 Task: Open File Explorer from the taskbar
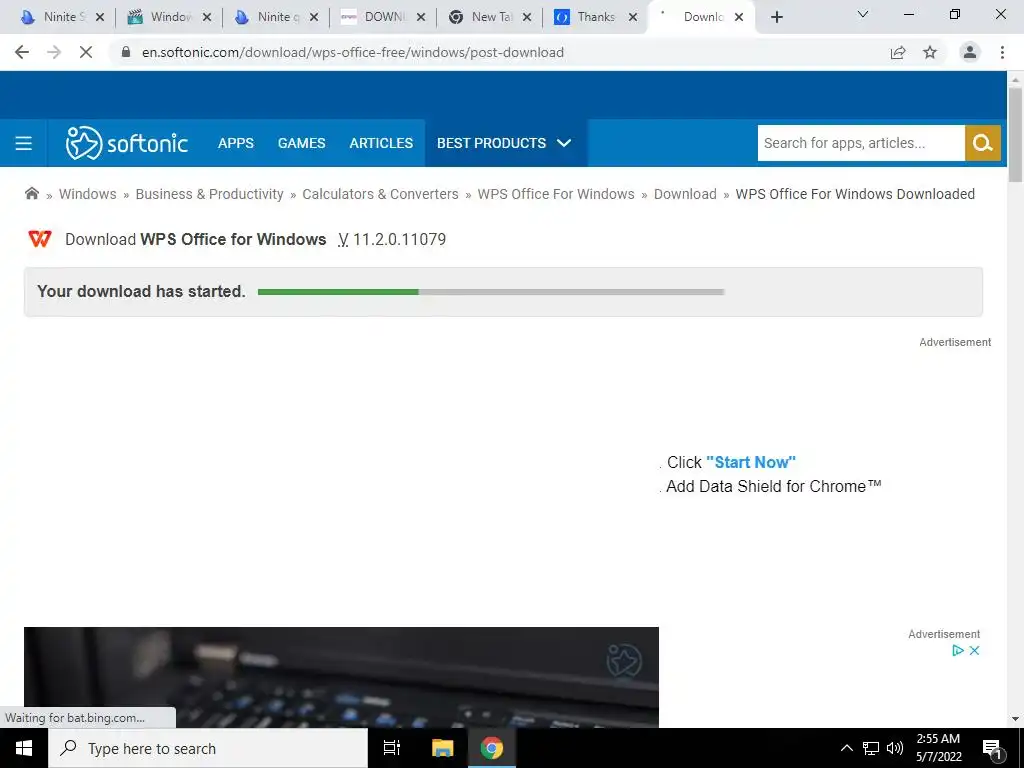(x=442, y=748)
